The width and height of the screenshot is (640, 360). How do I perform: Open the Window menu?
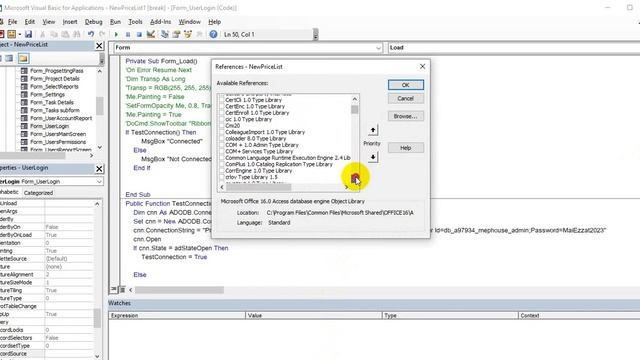click(189, 22)
